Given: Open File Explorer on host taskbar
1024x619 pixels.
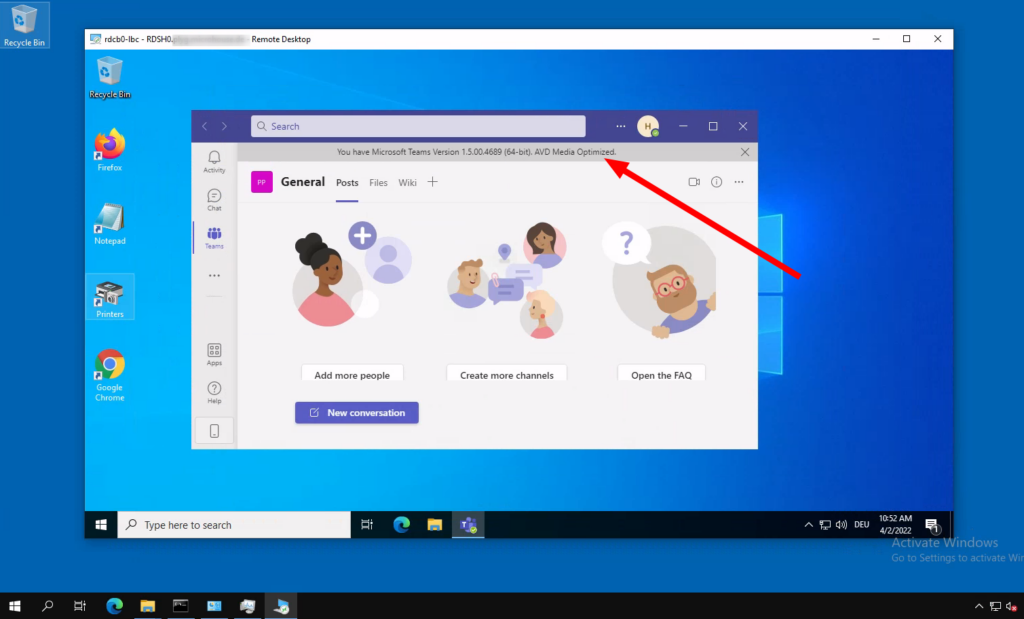Looking at the screenshot, I should [x=148, y=606].
